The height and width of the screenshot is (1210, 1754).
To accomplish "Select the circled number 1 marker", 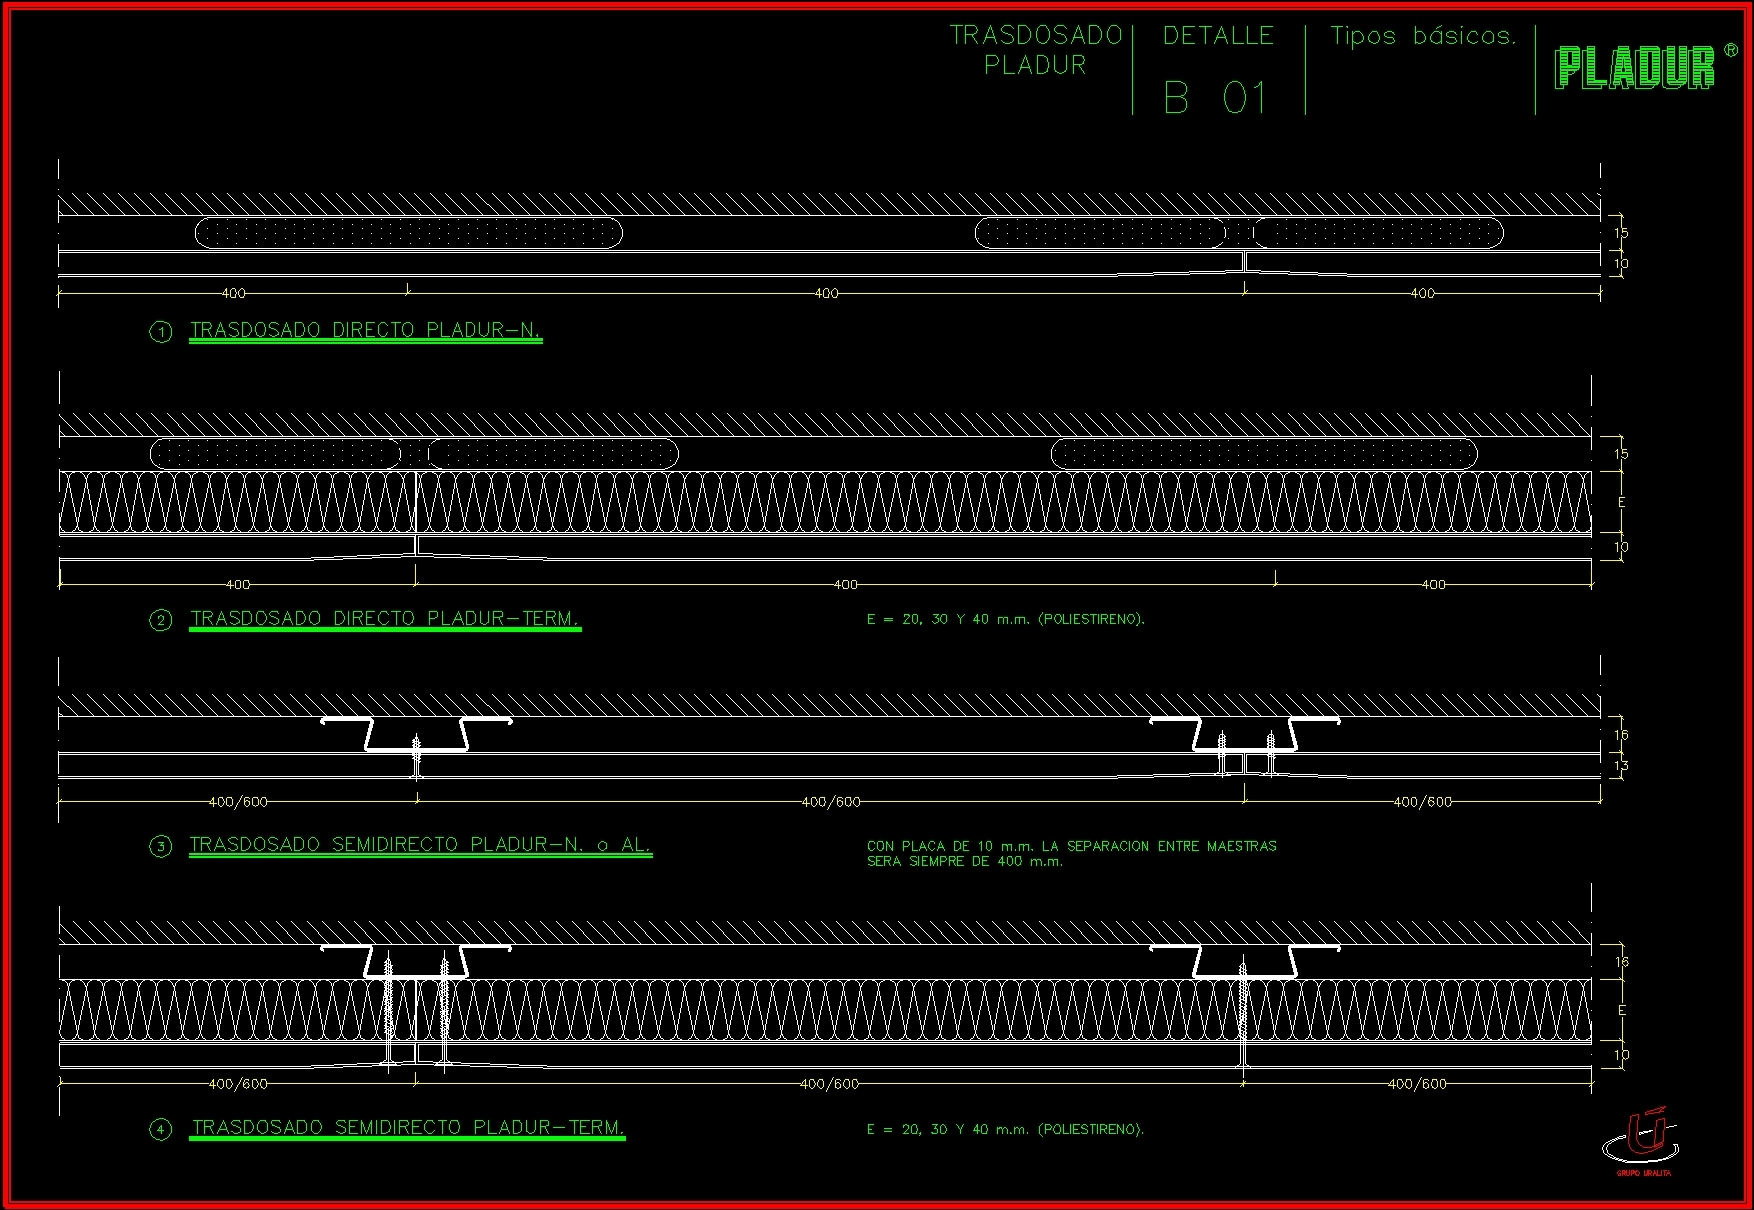I will click(161, 332).
